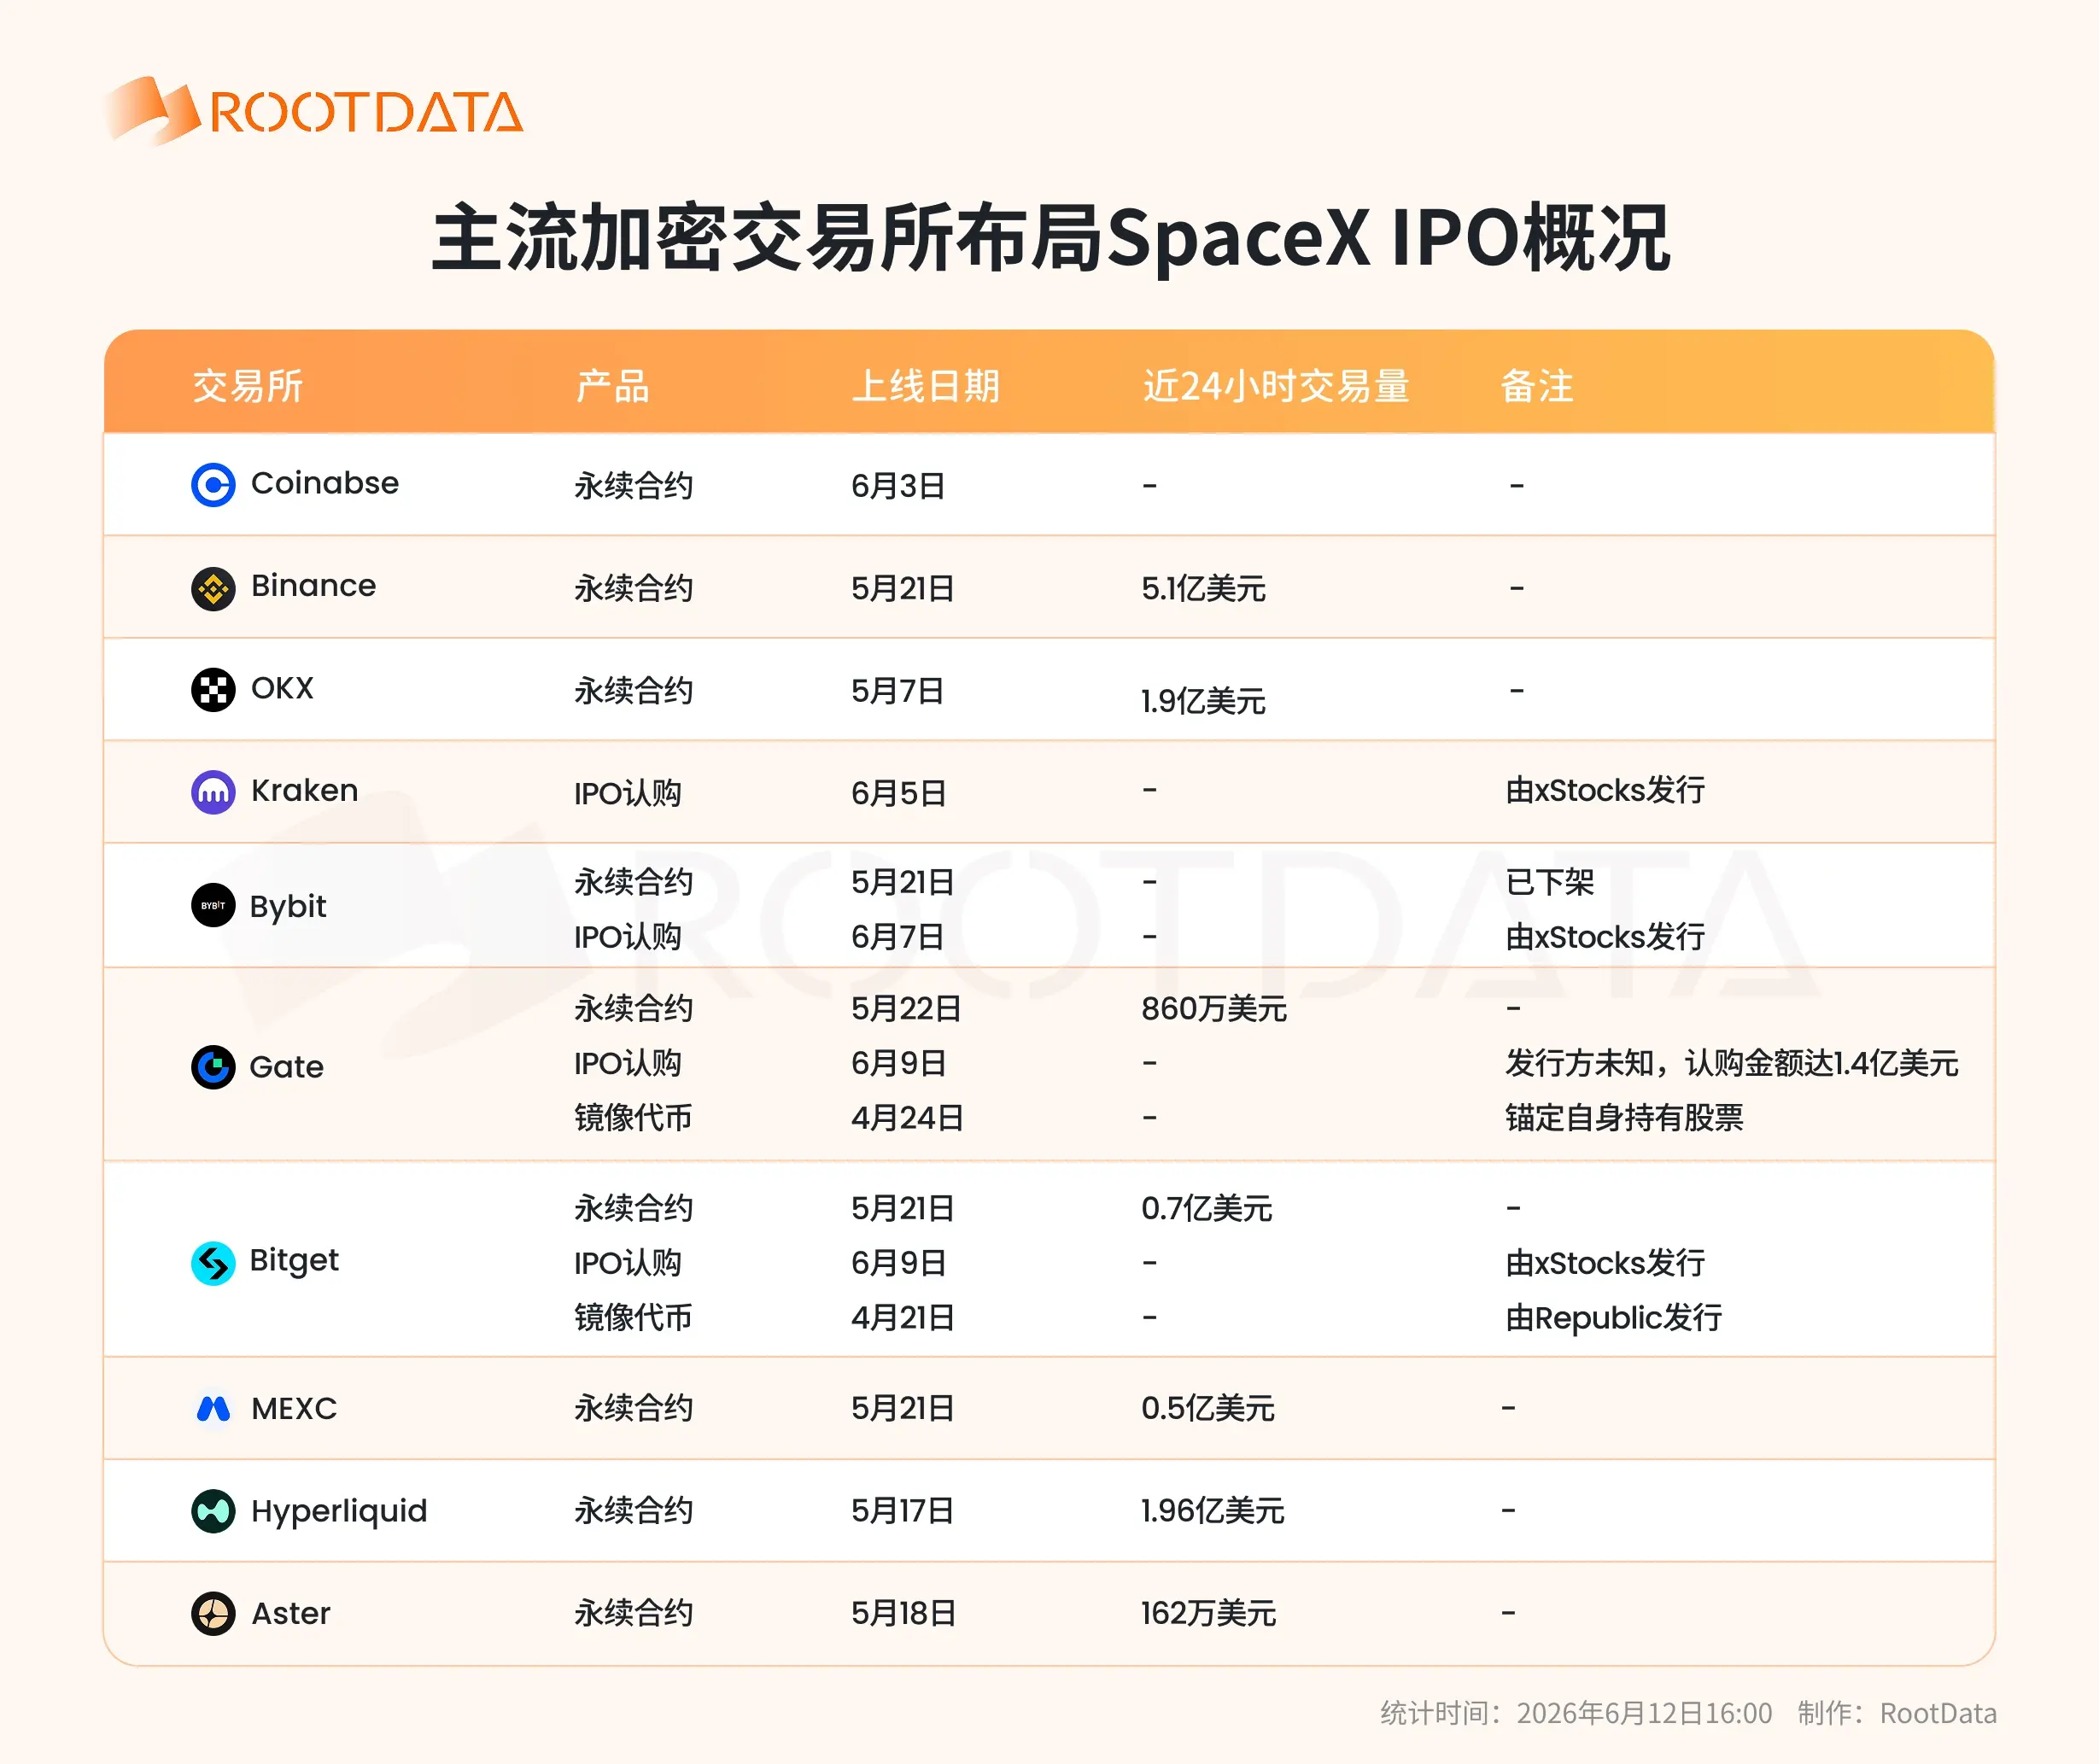Click the 5月17日 date for Hyperliquid
Screen dimensions: 2099x1764
[903, 1511]
